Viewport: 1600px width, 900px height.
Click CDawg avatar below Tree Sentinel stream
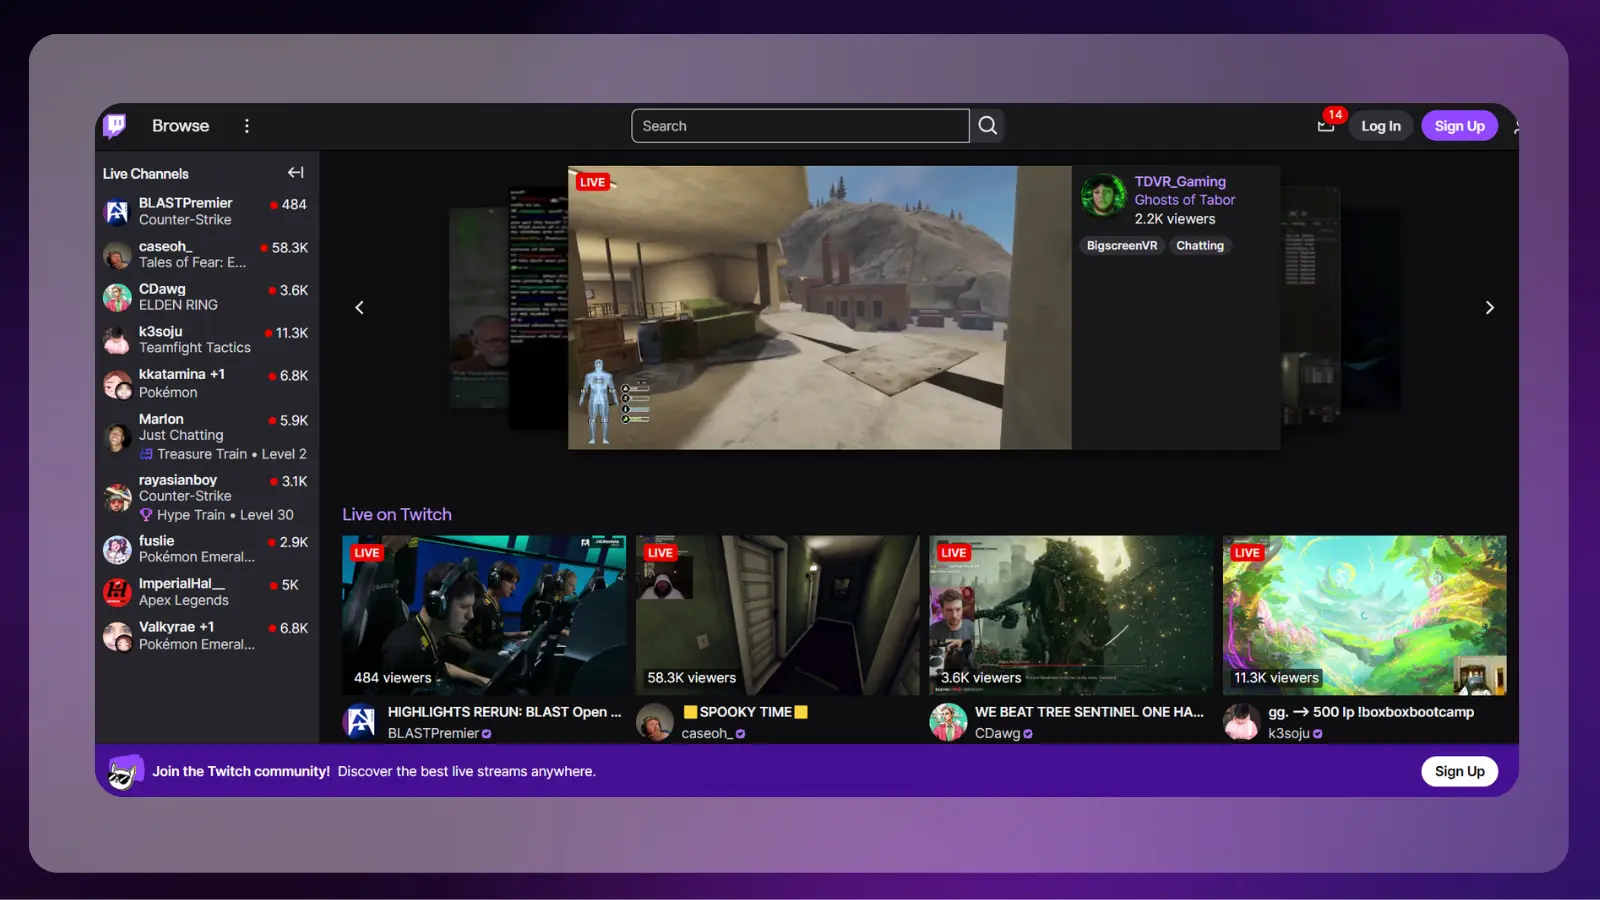(x=947, y=721)
